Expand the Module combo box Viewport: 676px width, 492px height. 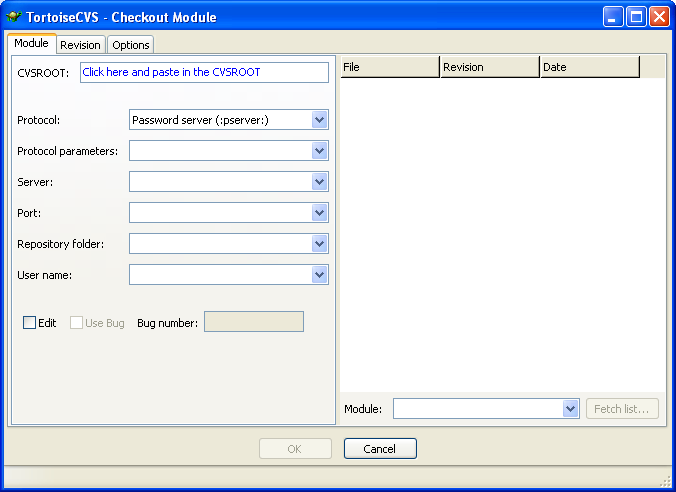[x=570, y=409]
